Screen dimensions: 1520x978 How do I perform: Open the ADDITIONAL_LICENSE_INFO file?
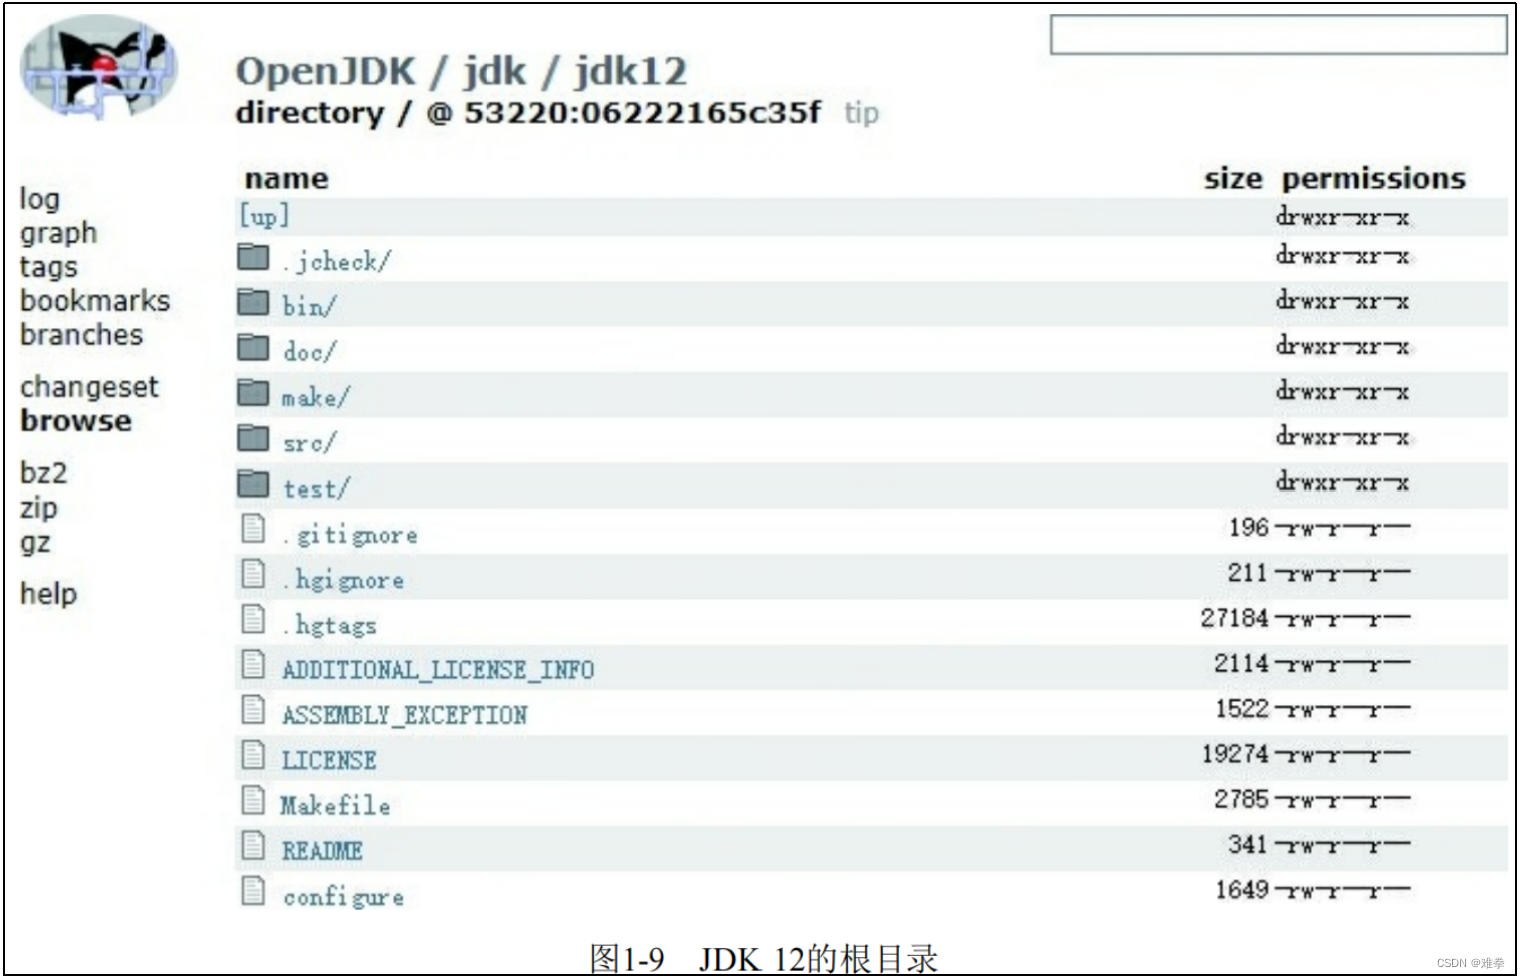(438, 669)
